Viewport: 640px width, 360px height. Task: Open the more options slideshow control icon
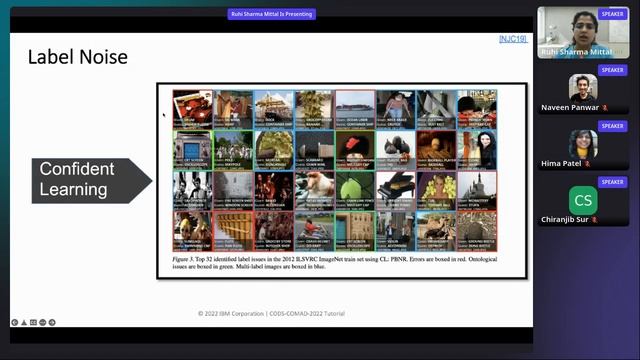[42, 322]
